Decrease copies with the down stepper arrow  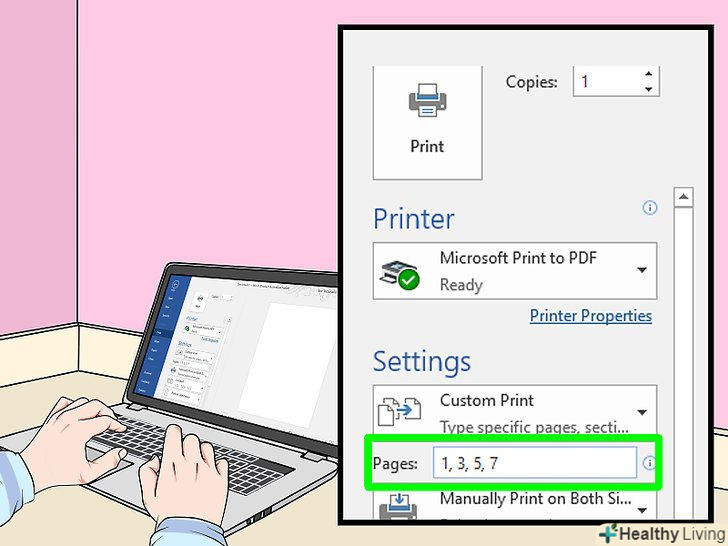[649, 89]
